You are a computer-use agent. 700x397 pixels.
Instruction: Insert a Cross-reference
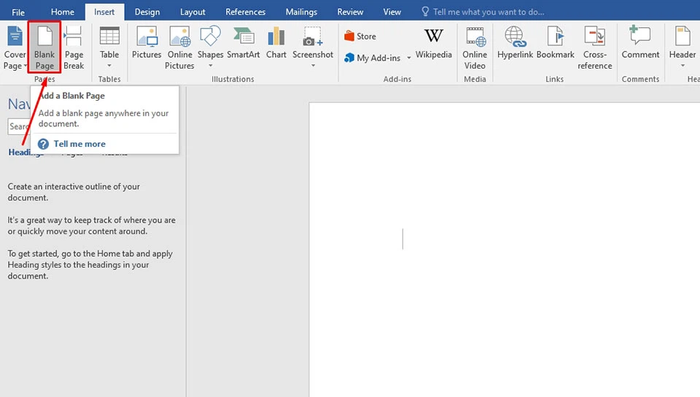pos(595,47)
